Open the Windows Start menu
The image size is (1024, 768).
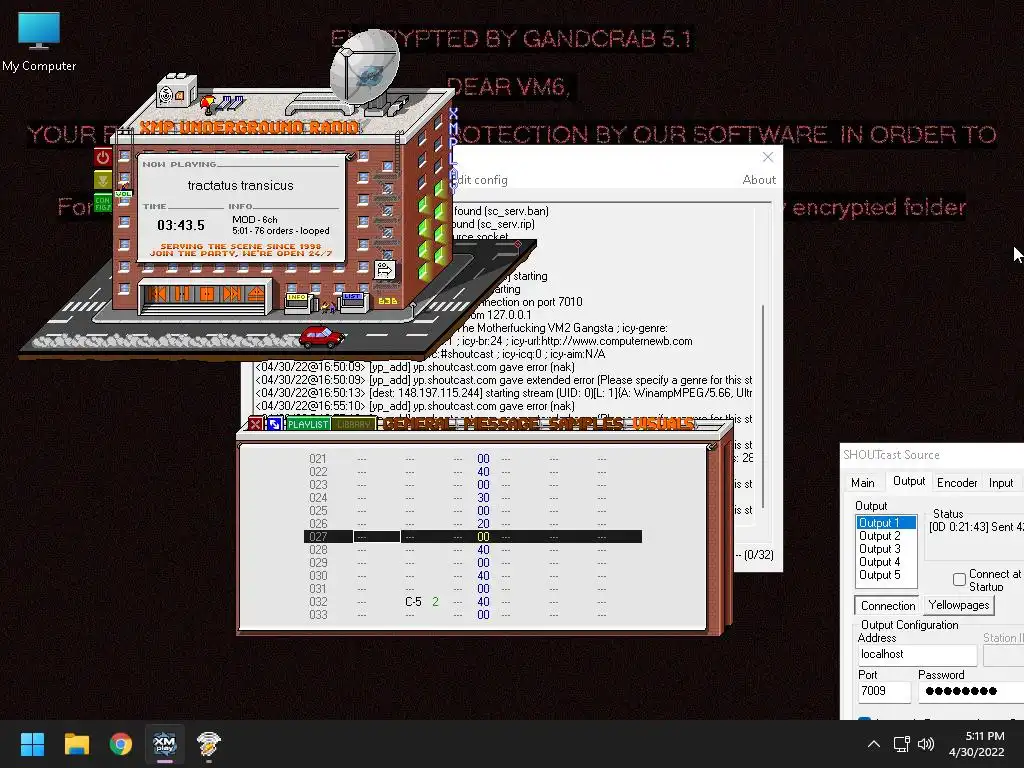point(32,744)
